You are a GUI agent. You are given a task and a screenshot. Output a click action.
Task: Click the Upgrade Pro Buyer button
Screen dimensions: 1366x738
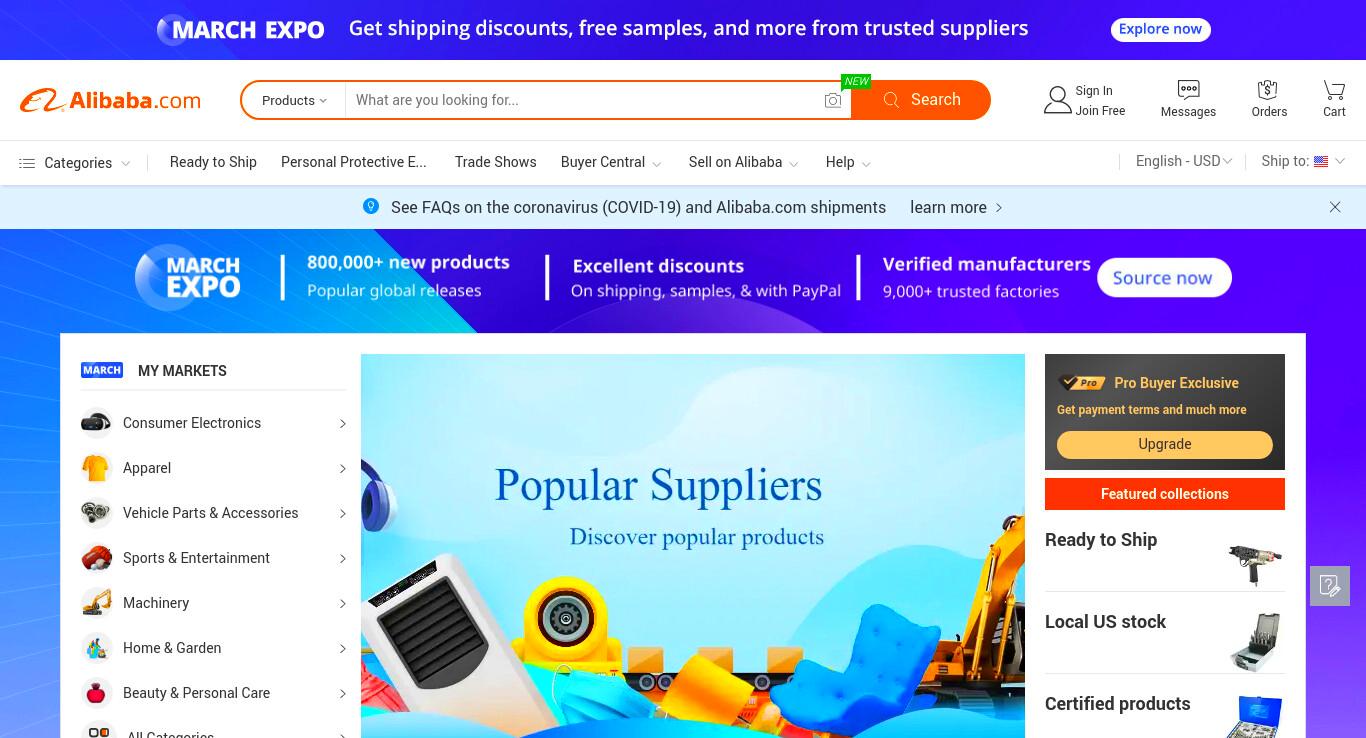1165,444
